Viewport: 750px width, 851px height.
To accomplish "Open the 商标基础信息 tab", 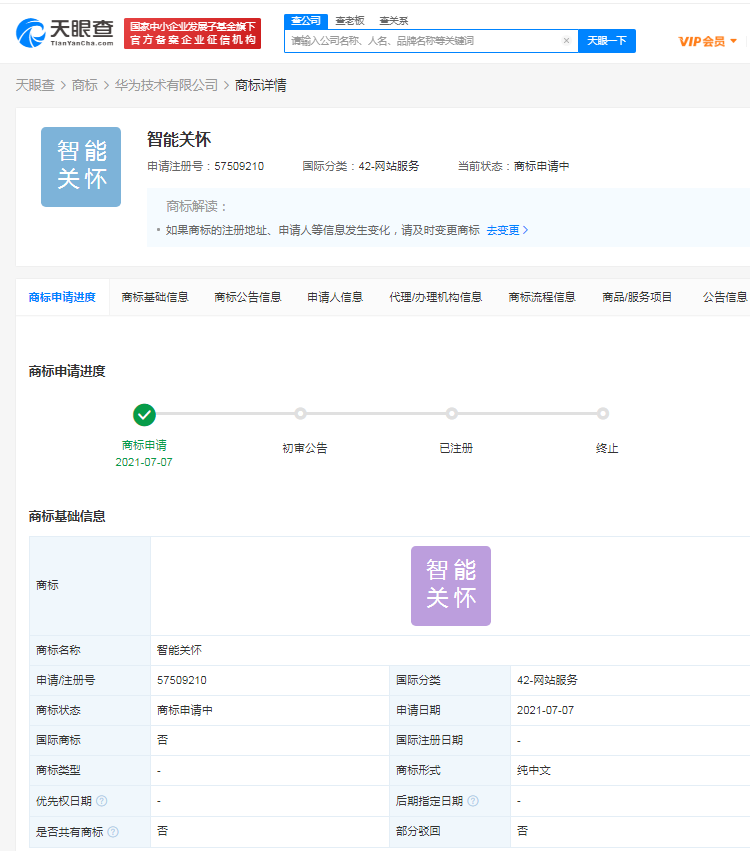I will pyautogui.click(x=155, y=297).
